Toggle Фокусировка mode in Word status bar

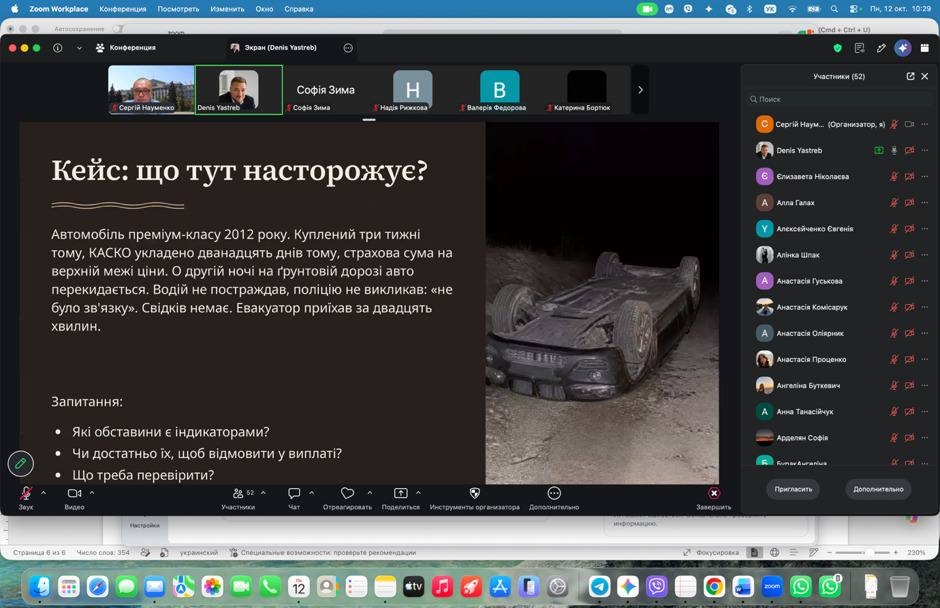pos(711,552)
